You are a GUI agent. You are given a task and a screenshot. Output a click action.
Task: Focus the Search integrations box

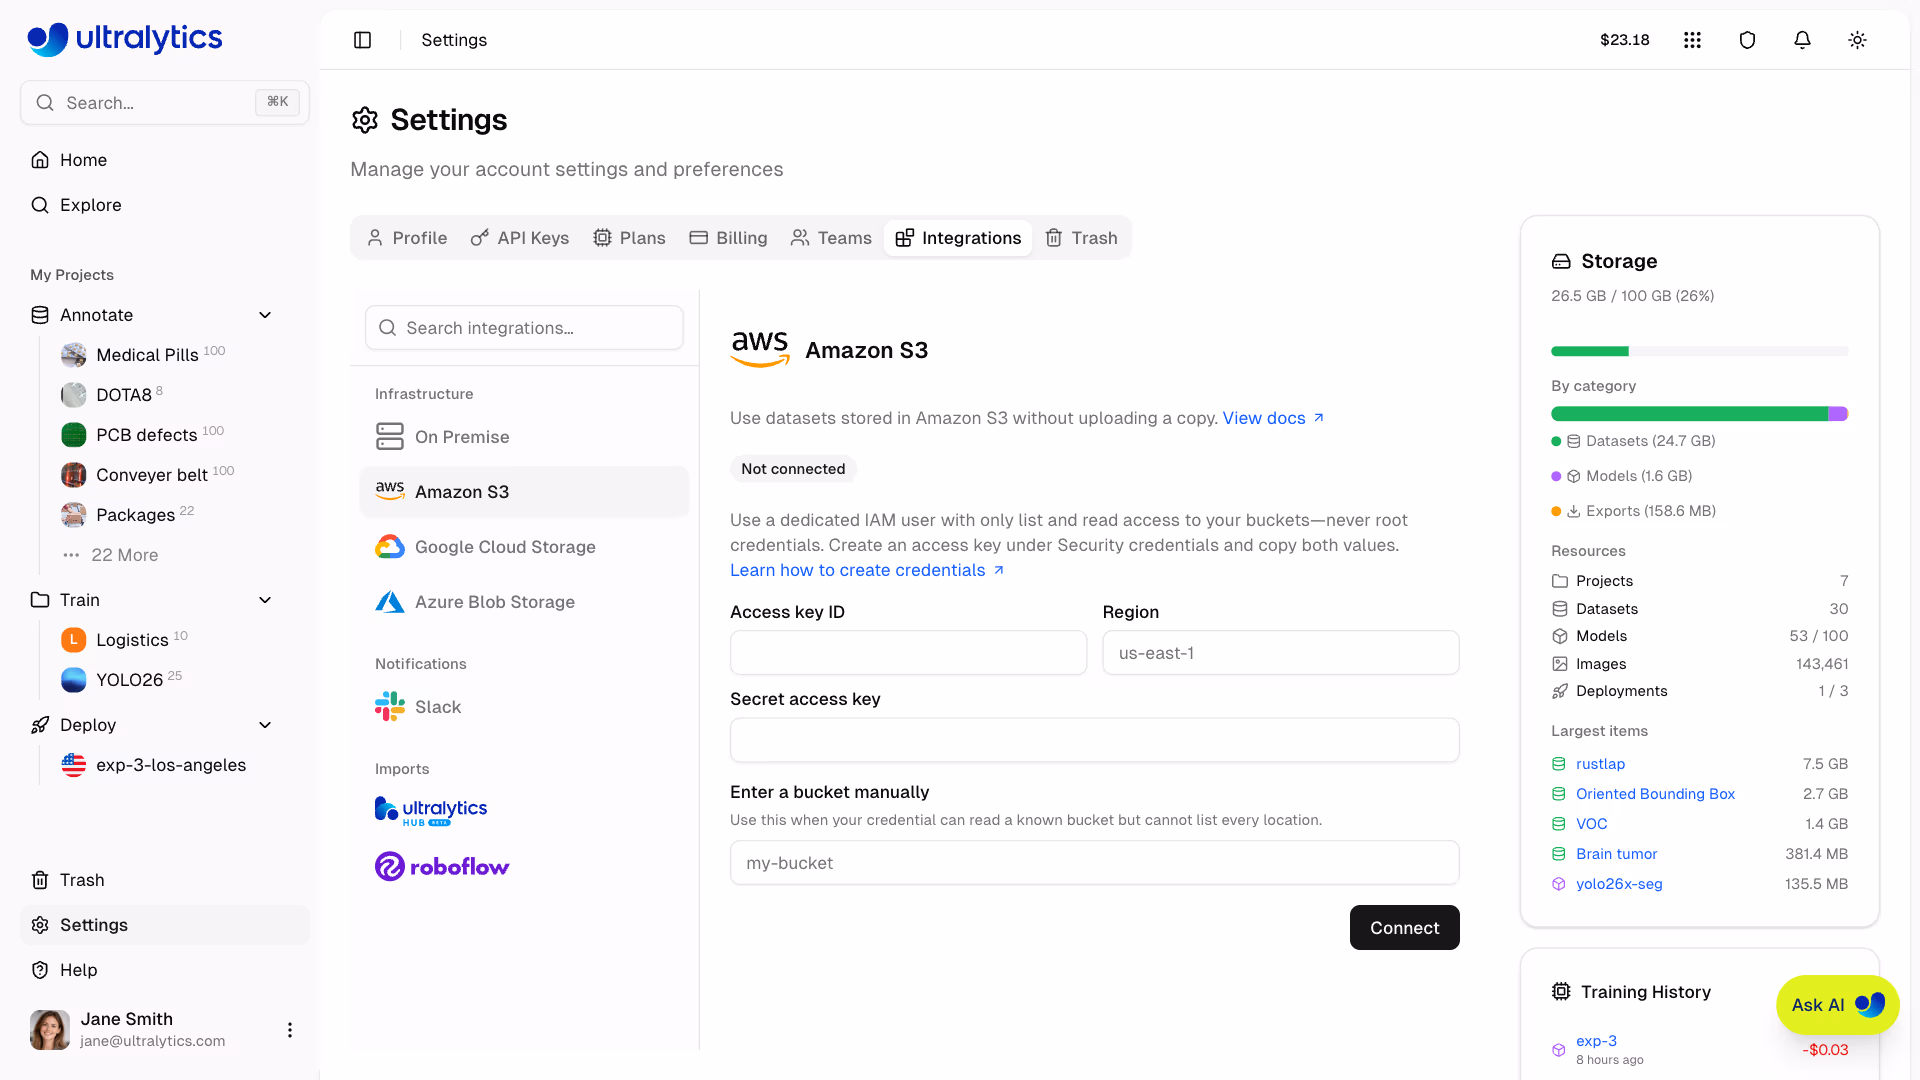click(524, 328)
